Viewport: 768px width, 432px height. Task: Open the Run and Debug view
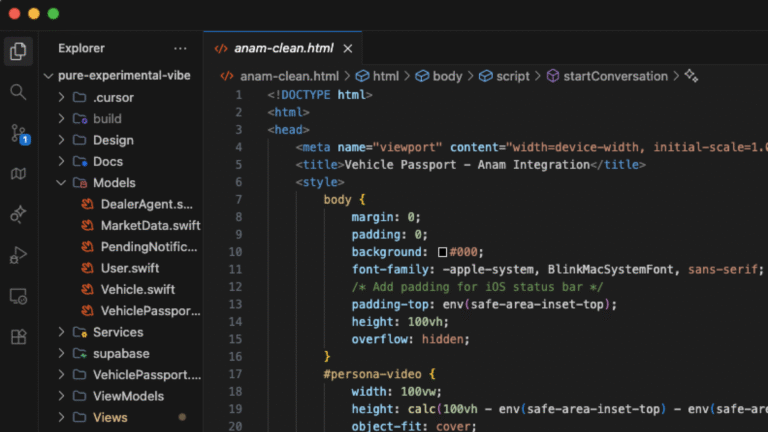pos(17,255)
